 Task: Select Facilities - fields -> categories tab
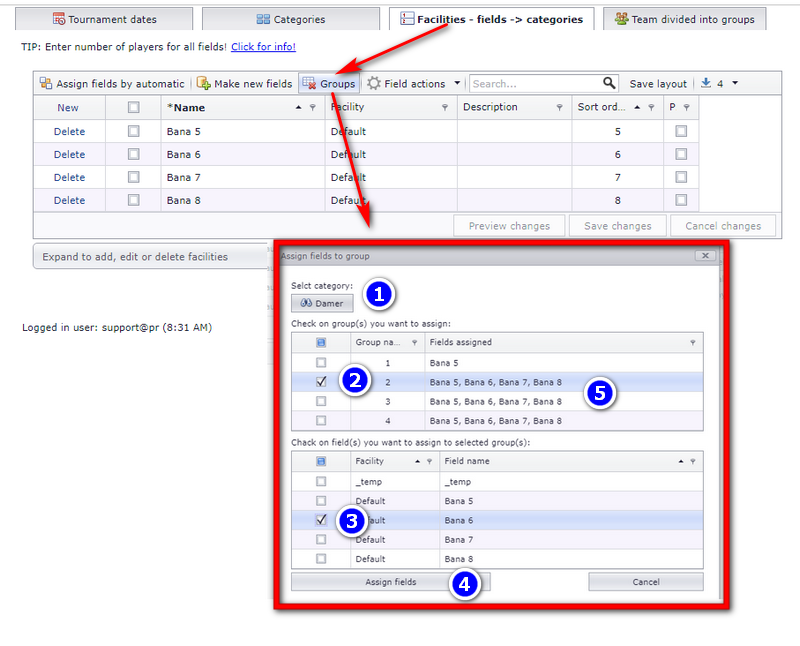coord(491,19)
